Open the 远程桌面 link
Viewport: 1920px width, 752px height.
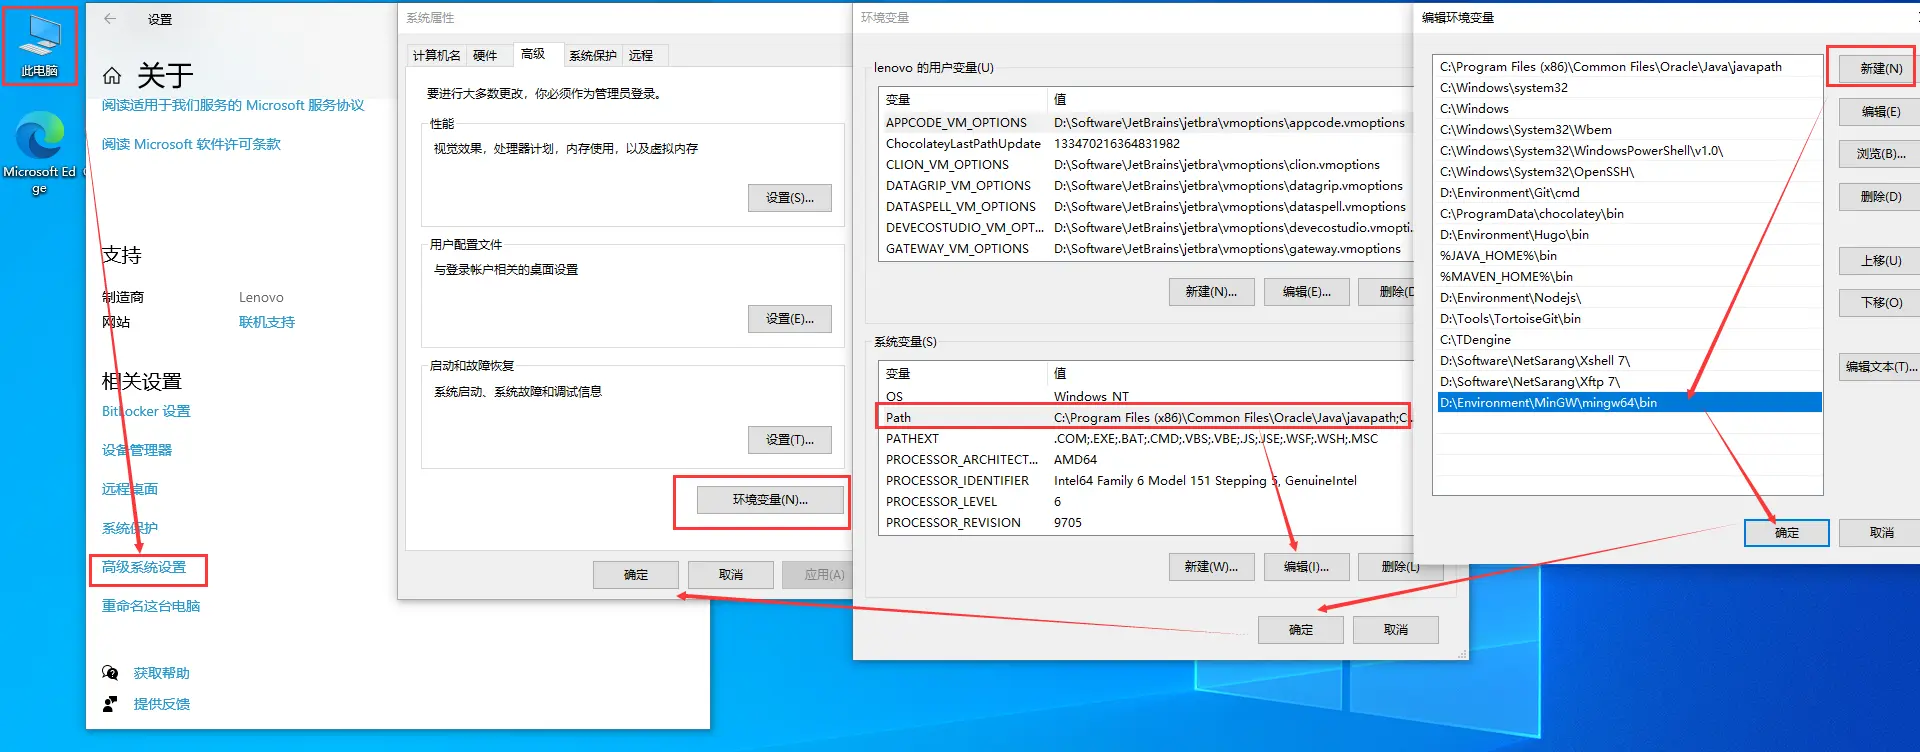130,489
